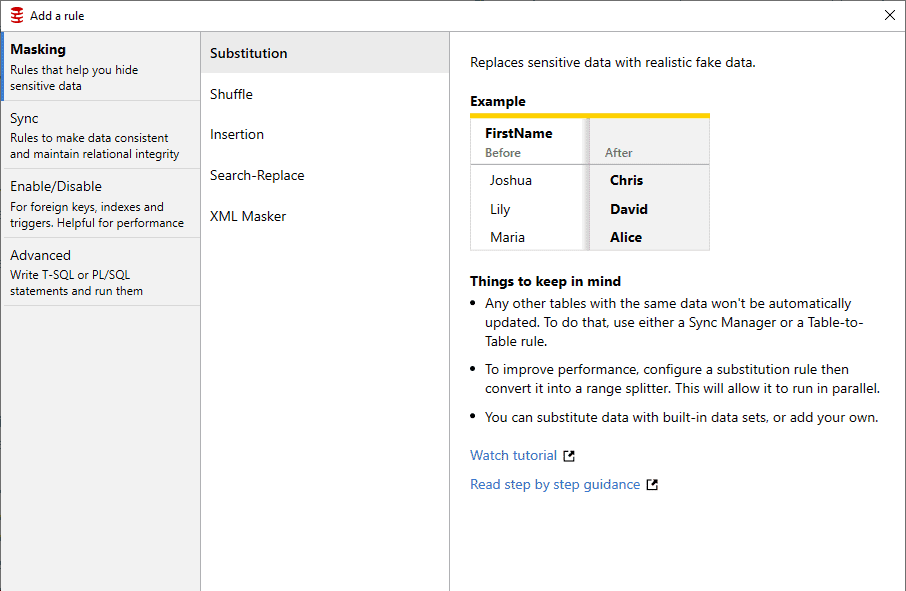Click the yellow bar above example table
Screen dimensions: 906x591
tap(589, 116)
